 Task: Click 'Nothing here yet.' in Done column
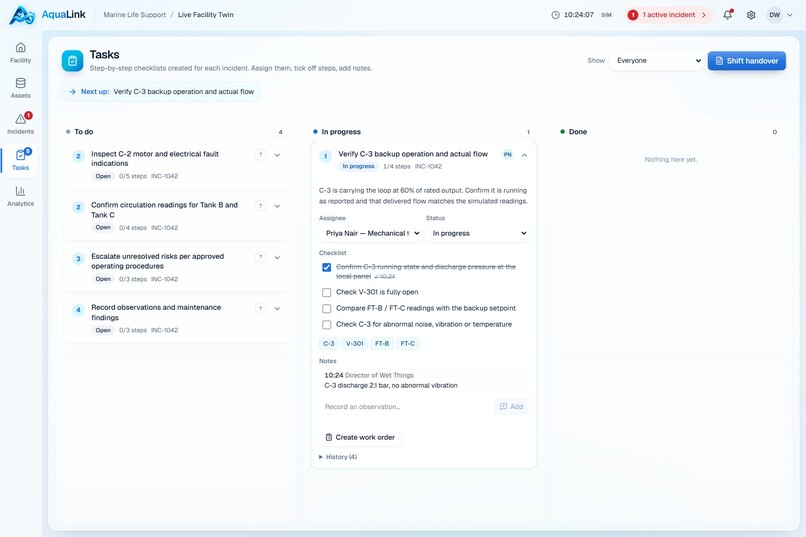click(x=671, y=160)
